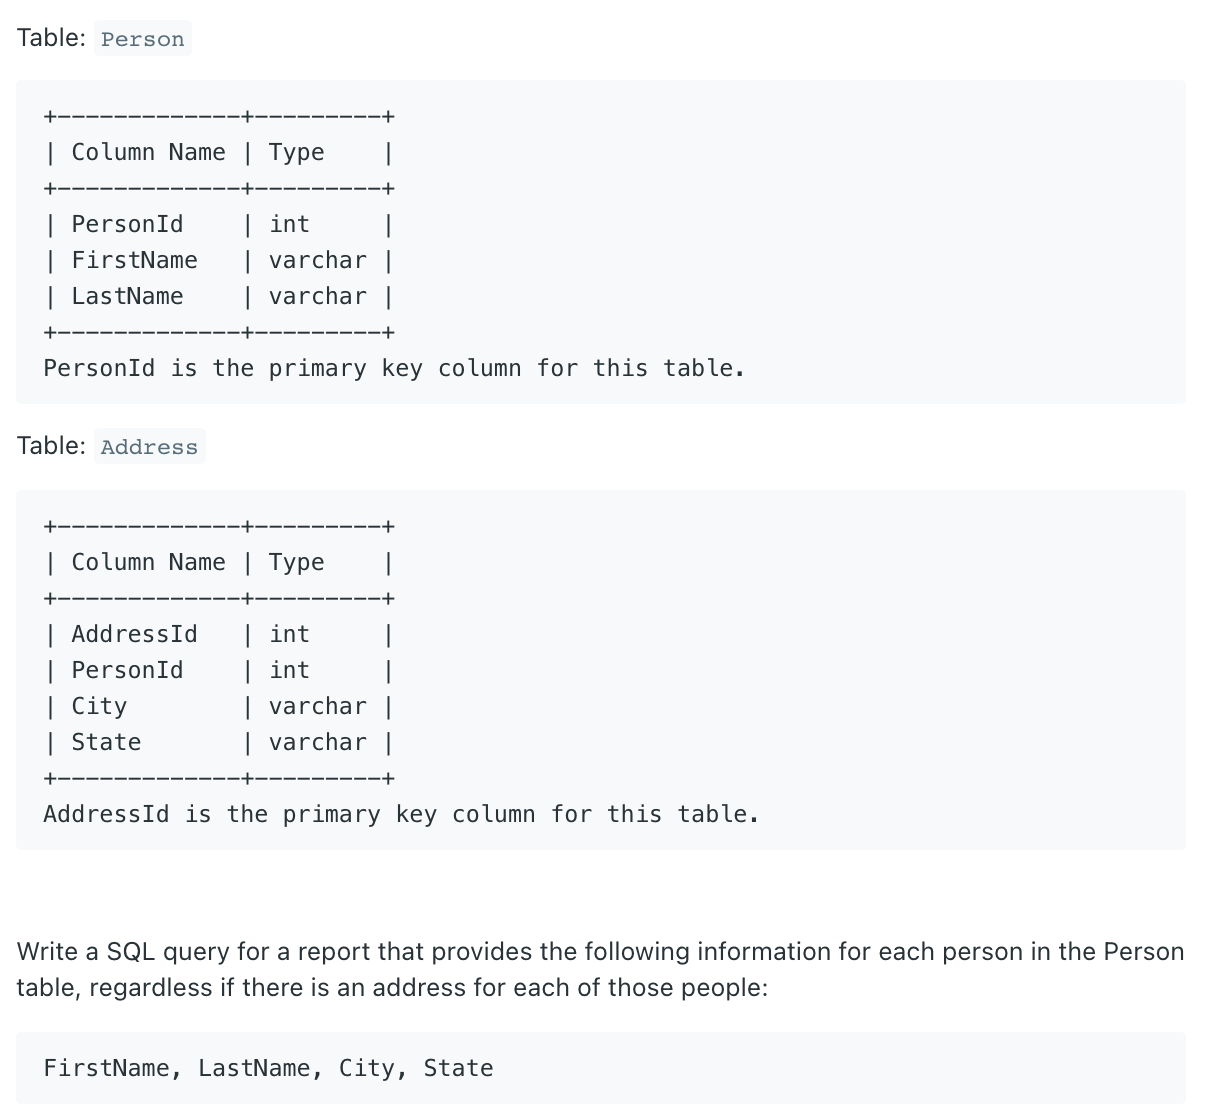
Task: Click the PersonId row in Address table
Action: pos(127,671)
